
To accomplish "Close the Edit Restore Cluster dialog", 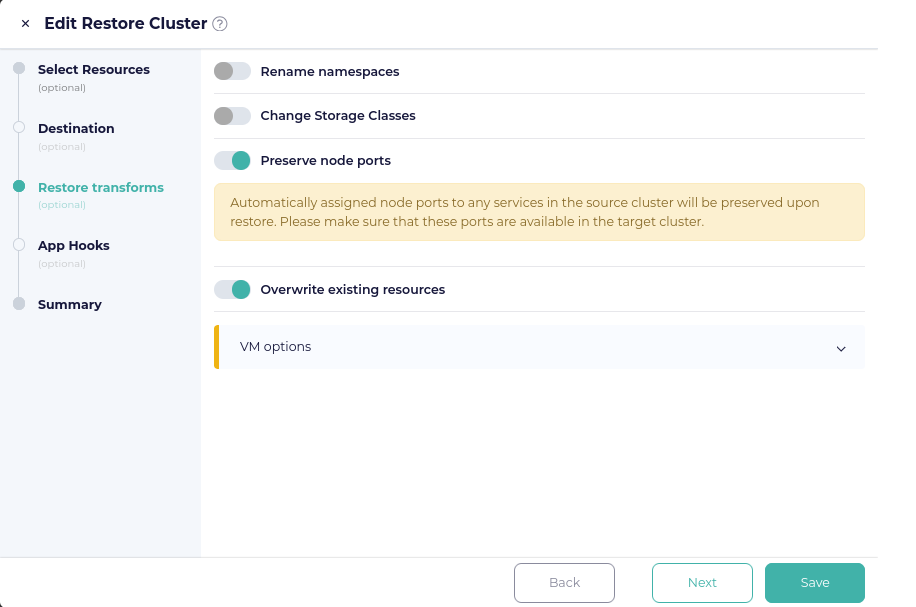I will 25,23.
